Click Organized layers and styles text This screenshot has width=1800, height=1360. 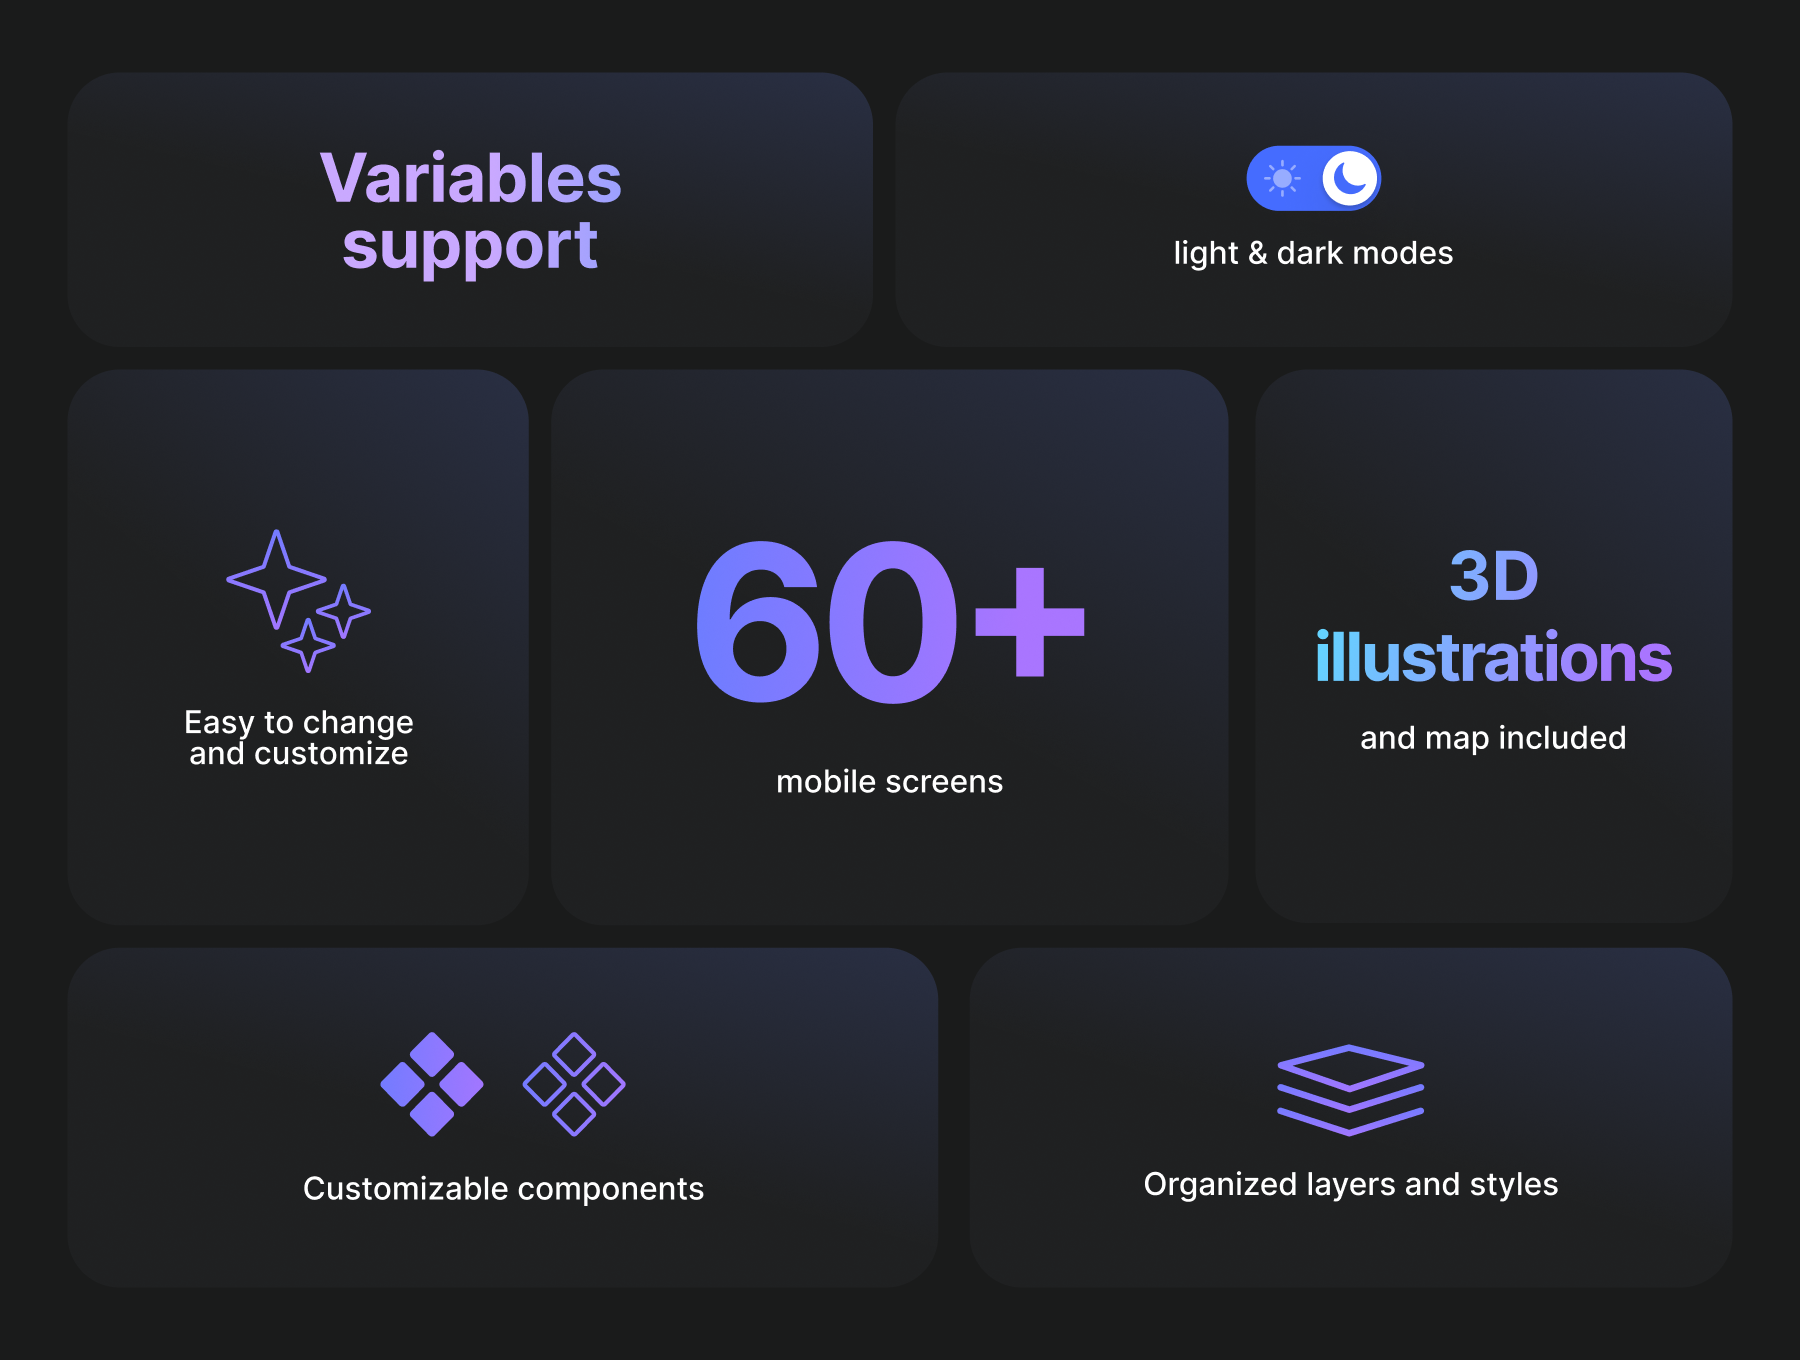(1350, 1184)
